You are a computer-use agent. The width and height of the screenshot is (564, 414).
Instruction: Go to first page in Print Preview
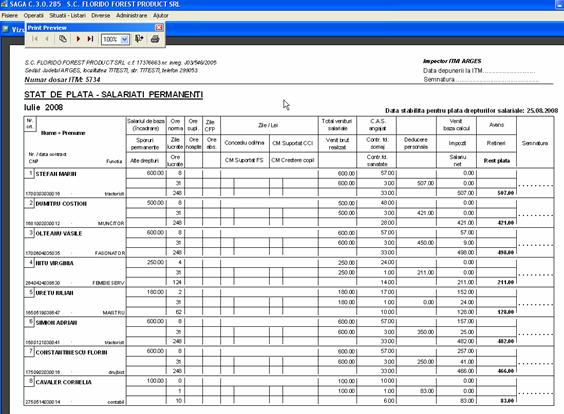click(35, 39)
